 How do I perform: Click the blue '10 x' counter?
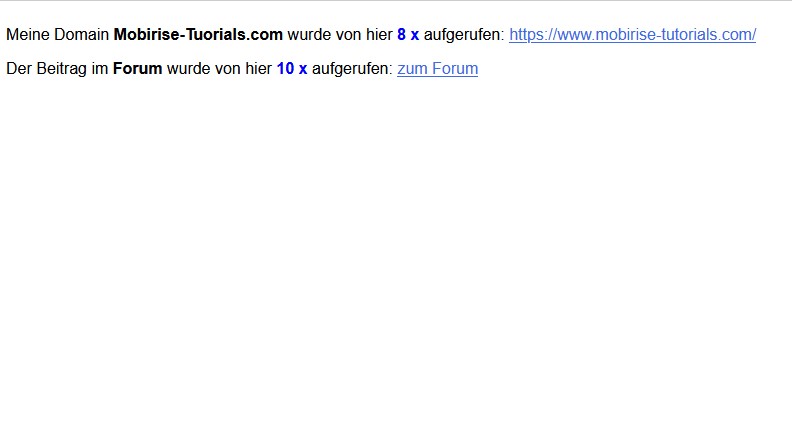292,69
